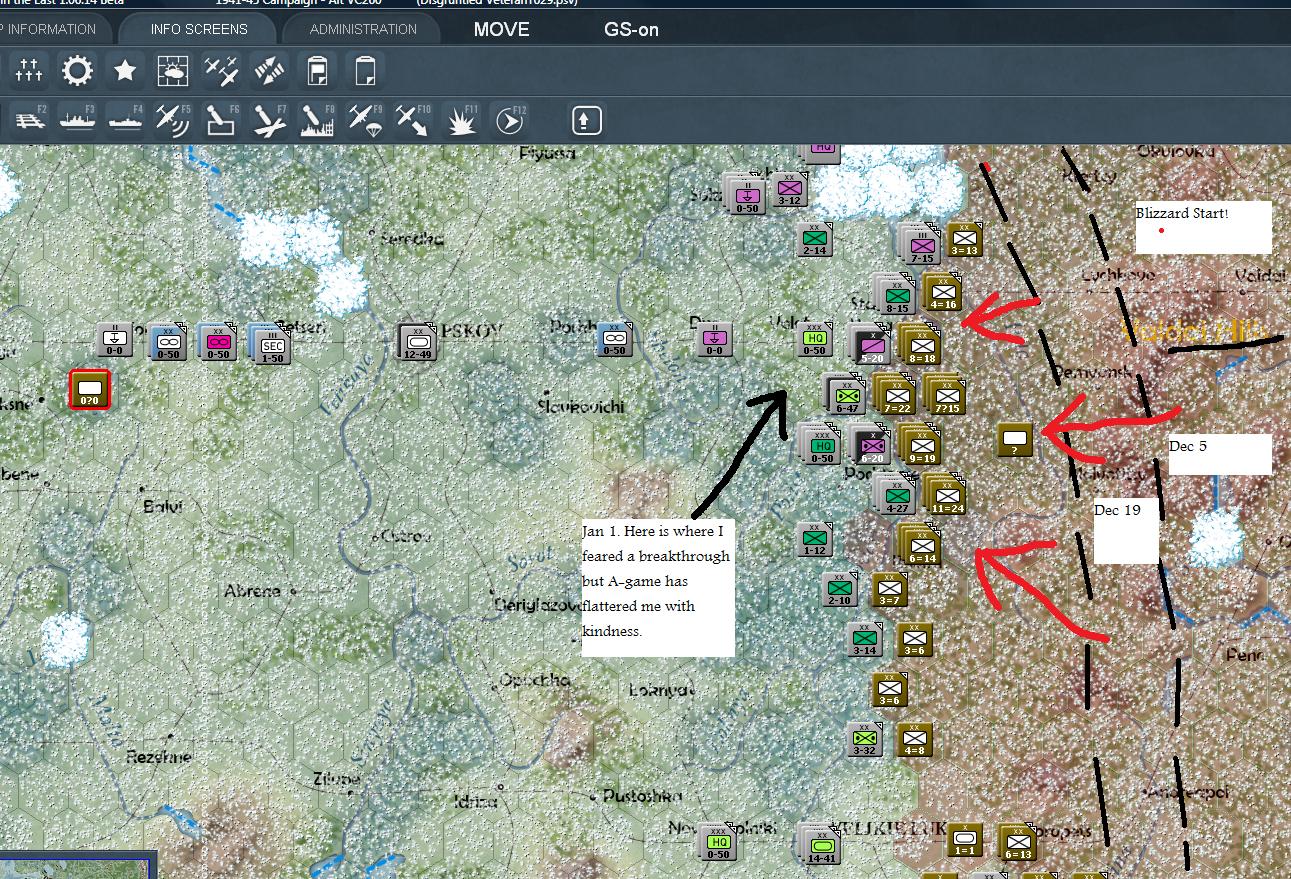Screen dimensions: 1291x879
Task: Click the Abrene town label
Action: pos(252,591)
